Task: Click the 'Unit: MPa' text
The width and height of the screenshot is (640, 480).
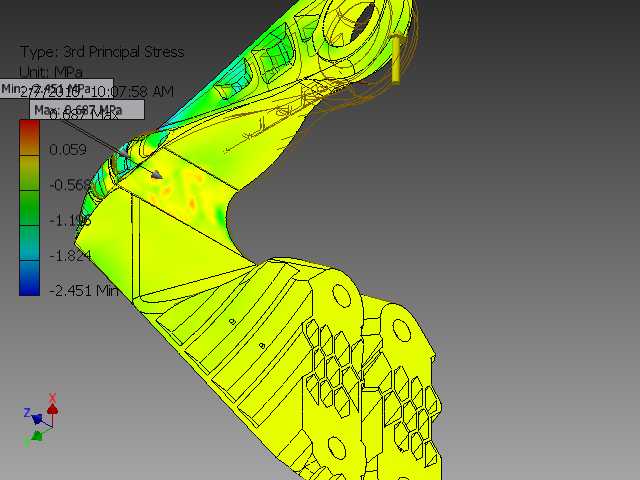Action: point(51,72)
